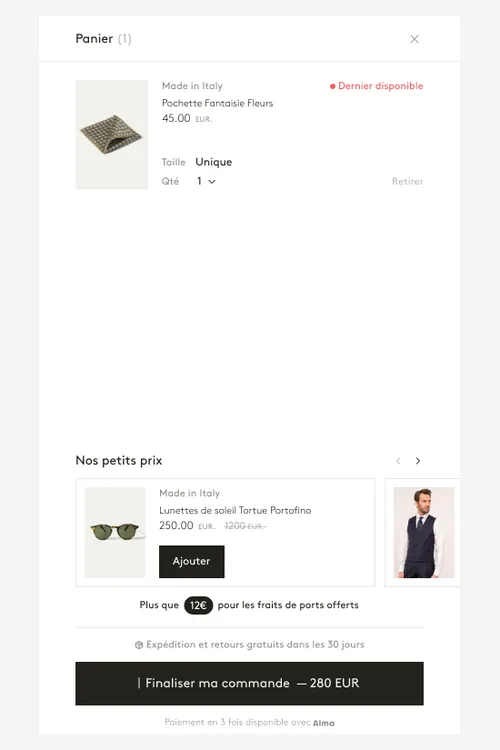The image size is (500, 750).
Task: Click the Retirer link
Action: click(407, 181)
